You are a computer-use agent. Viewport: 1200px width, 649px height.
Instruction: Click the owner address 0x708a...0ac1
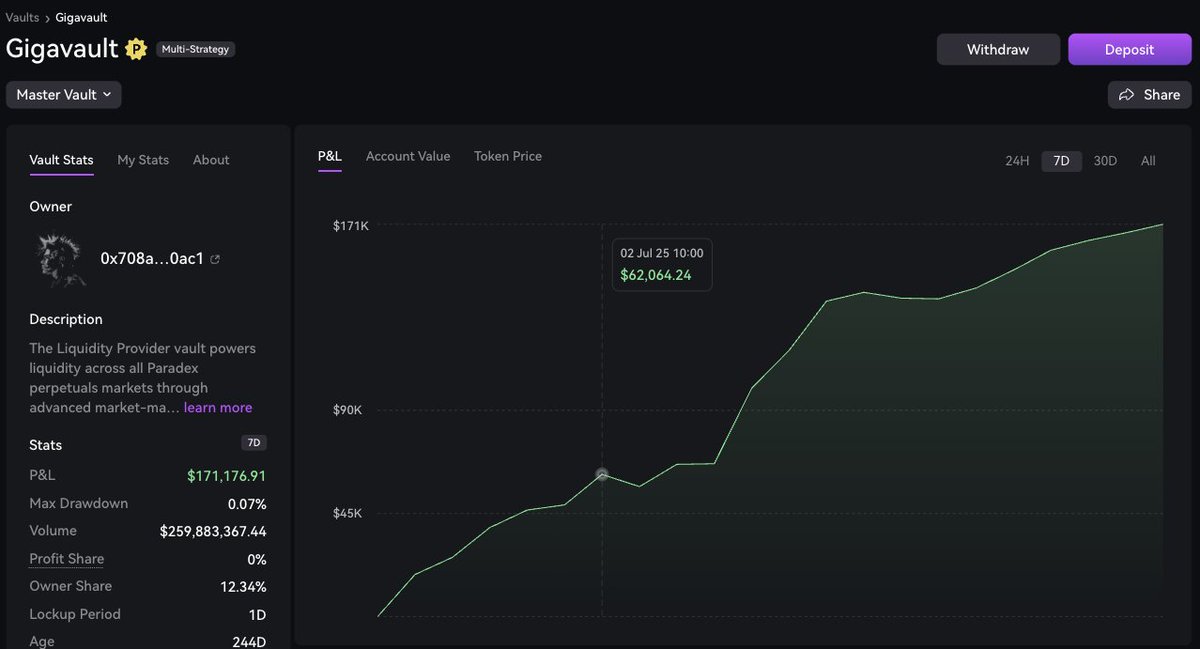click(152, 259)
